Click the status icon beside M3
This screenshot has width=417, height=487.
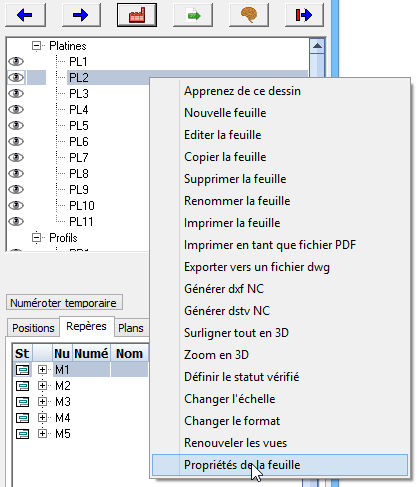coord(22,402)
